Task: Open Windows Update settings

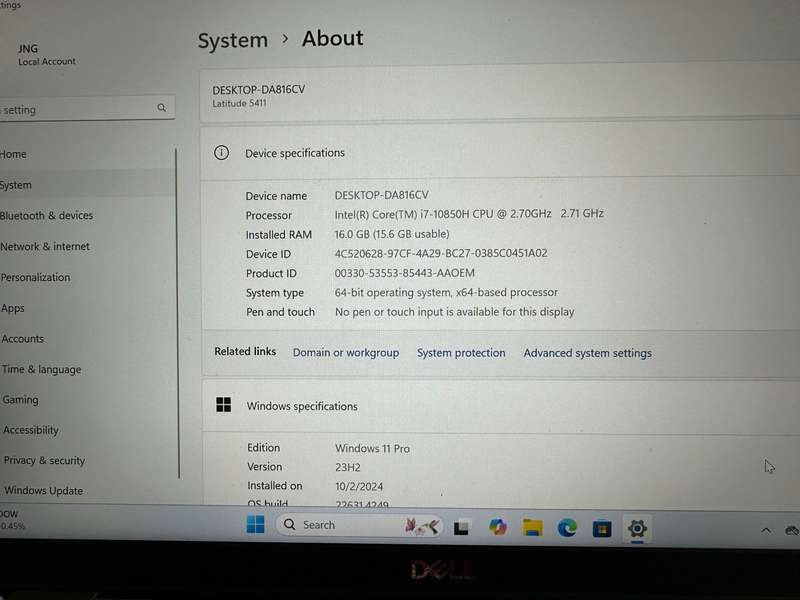Action: [x=43, y=490]
